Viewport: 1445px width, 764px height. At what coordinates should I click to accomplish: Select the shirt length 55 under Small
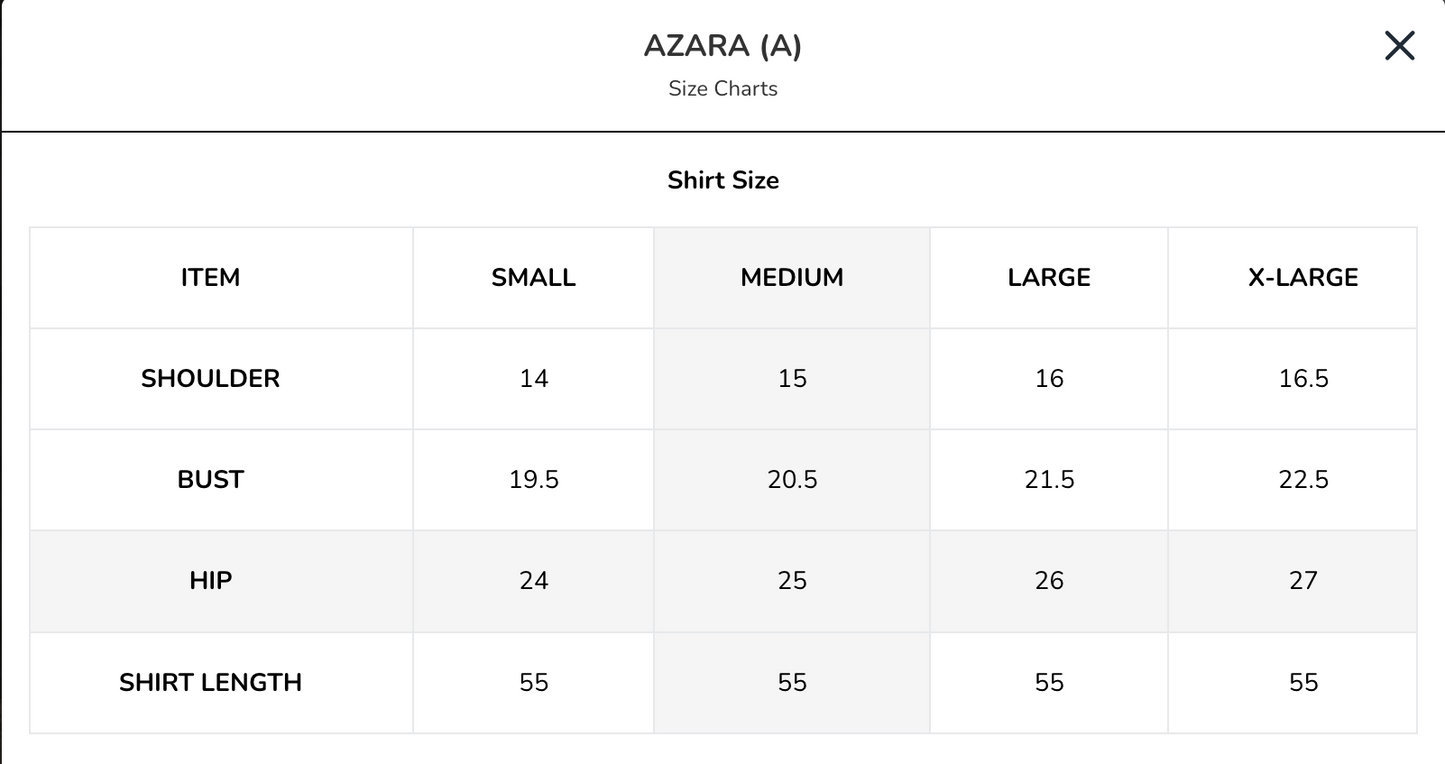533,682
